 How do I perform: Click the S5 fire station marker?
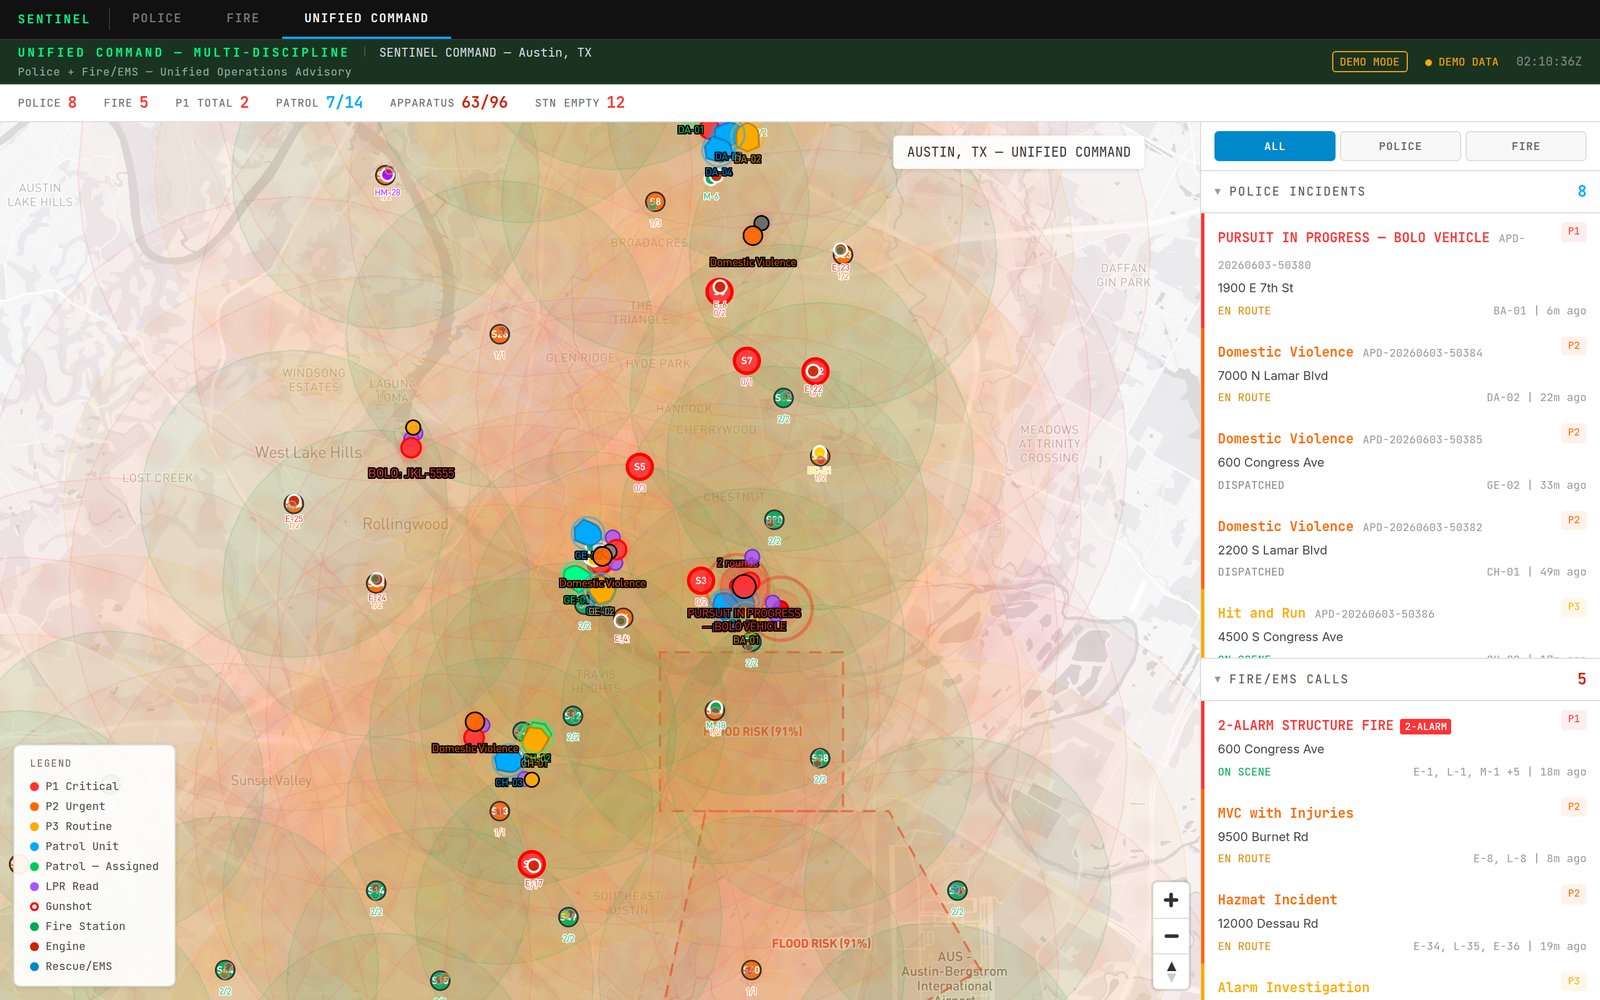point(639,467)
